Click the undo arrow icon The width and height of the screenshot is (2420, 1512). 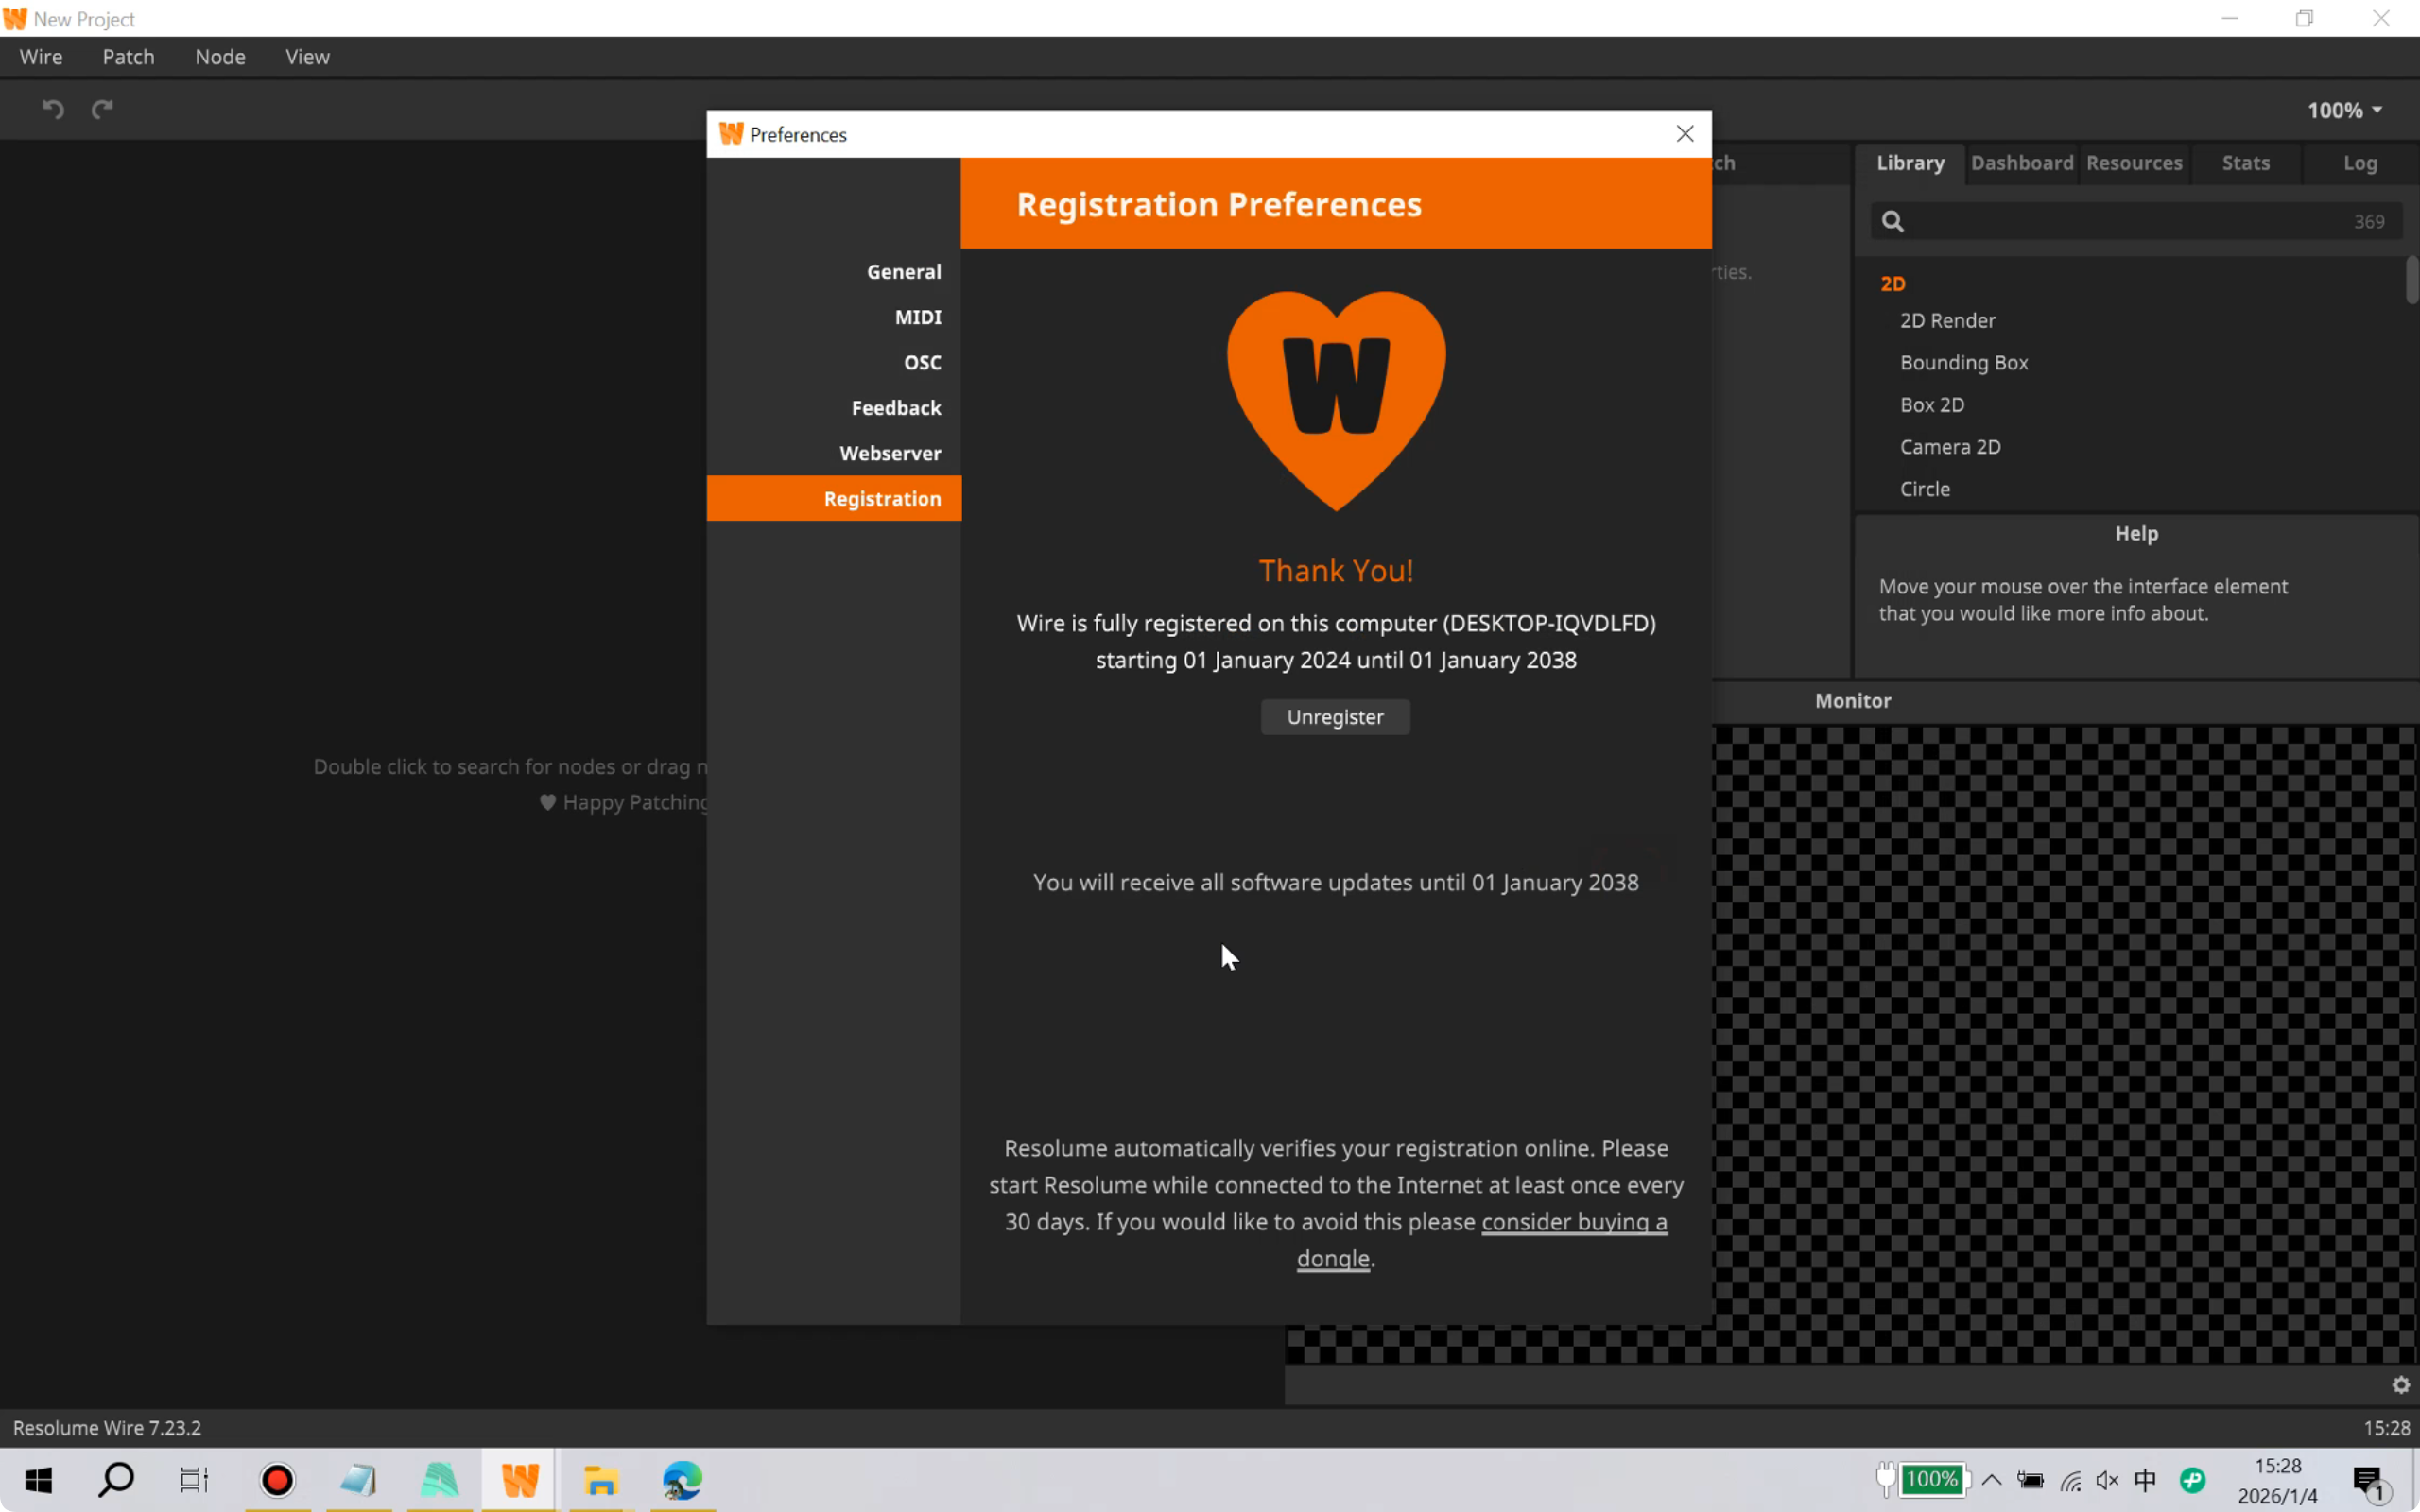pyautogui.click(x=53, y=109)
